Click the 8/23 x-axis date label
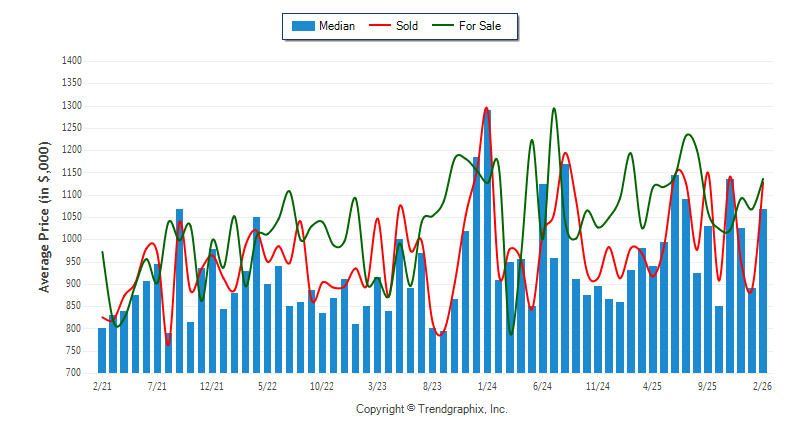This screenshot has width=800, height=434. coord(432,385)
